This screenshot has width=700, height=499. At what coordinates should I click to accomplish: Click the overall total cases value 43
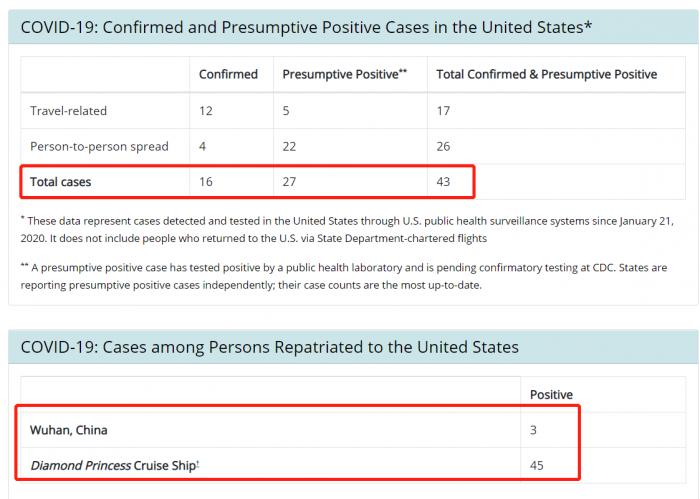click(x=444, y=182)
